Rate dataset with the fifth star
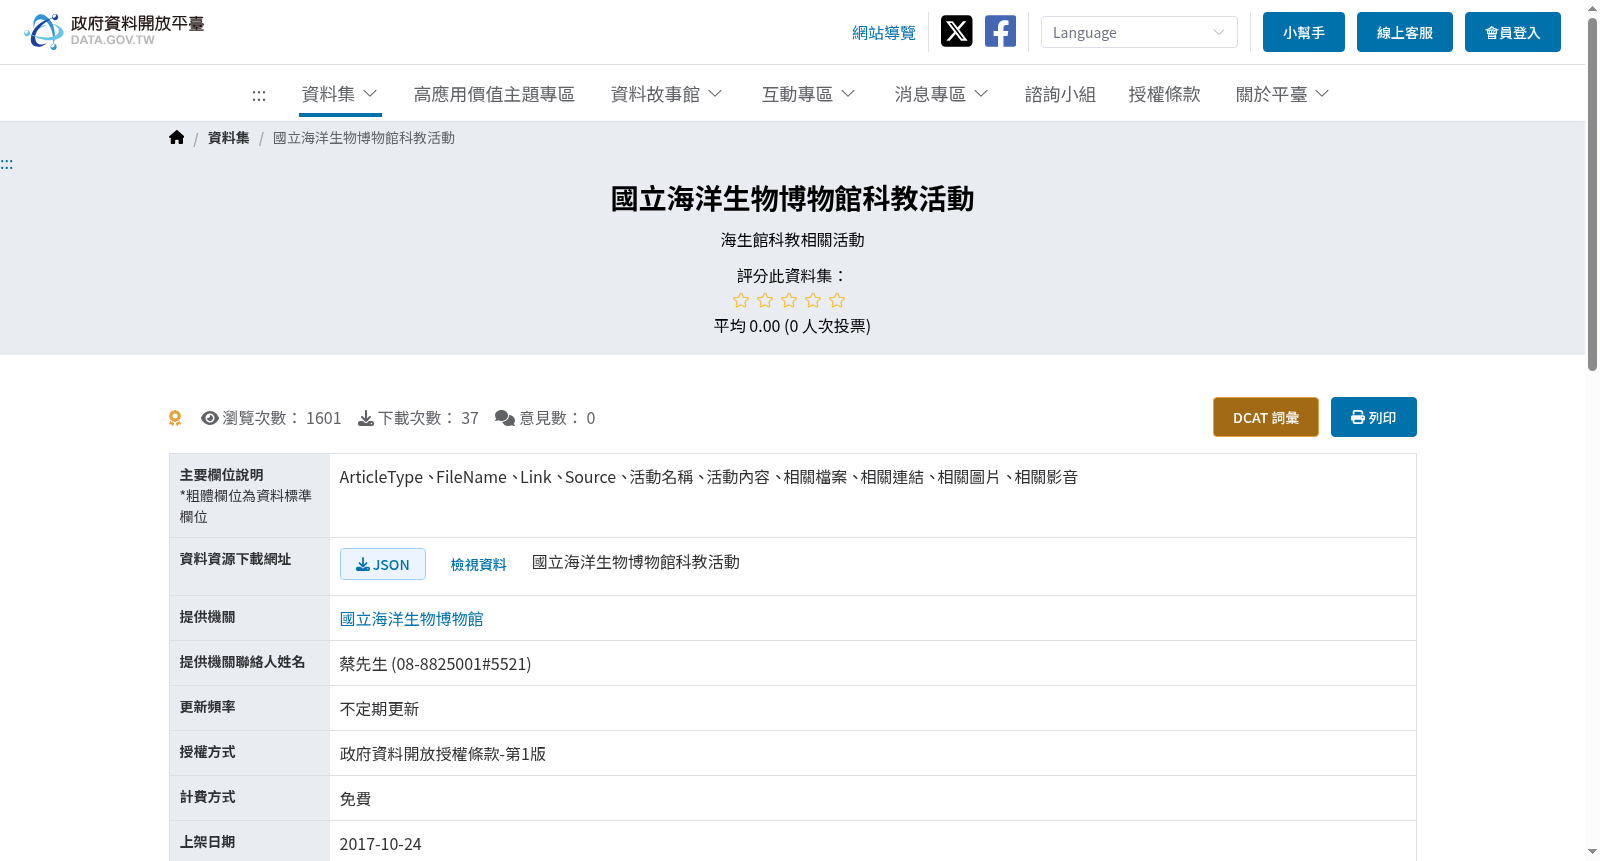The width and height of the screenshot is (1600, 861). click(x=837, y=300)
